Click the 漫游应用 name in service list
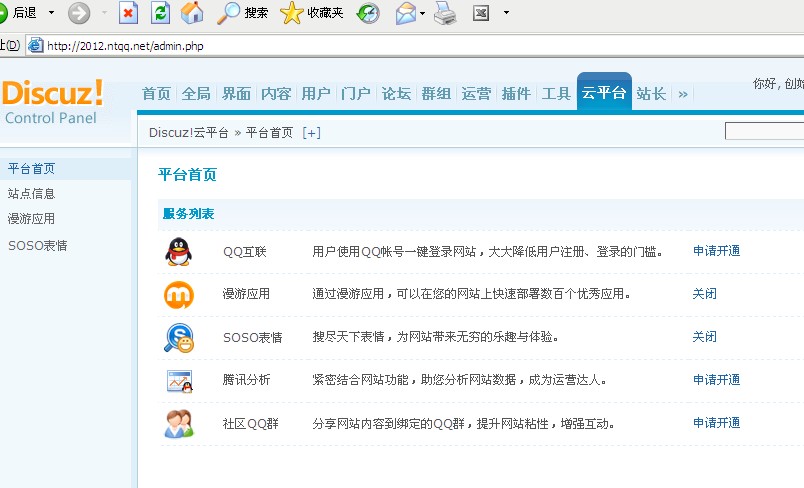Viewport: 804px width, 488px height. point(246,294)
